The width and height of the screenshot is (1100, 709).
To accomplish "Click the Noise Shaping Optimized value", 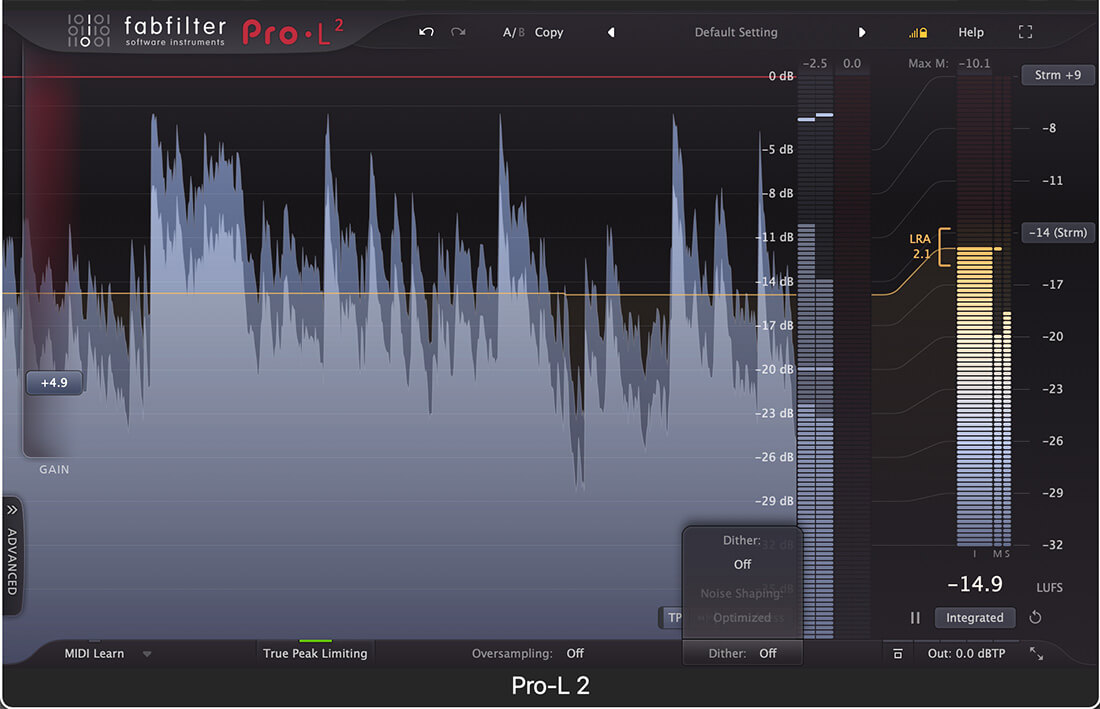I will point(742,618).
